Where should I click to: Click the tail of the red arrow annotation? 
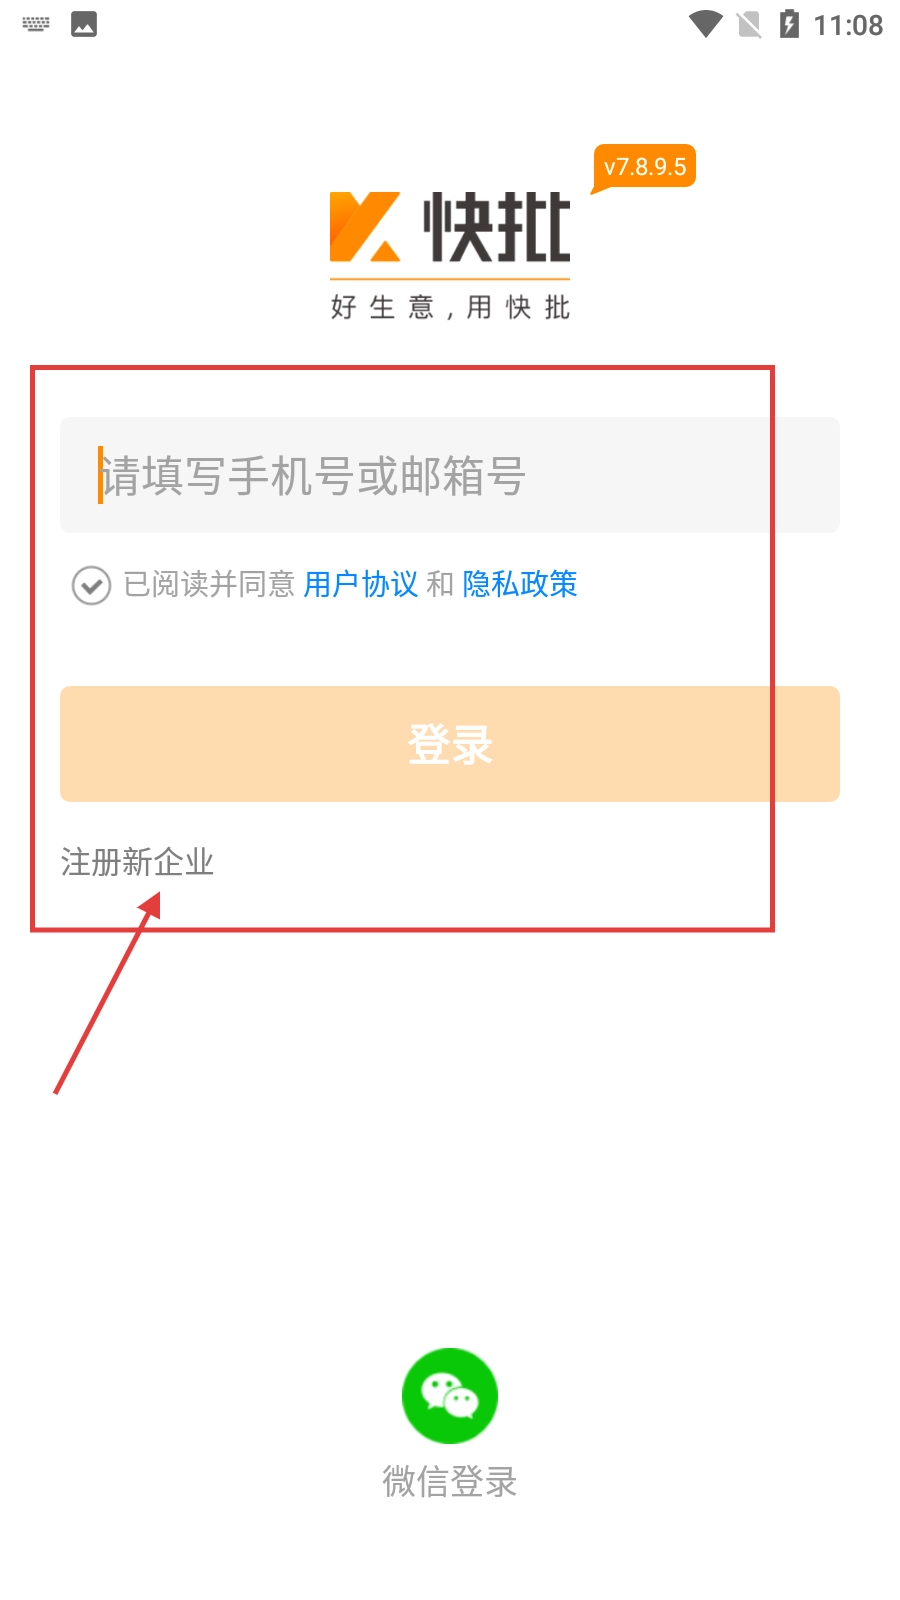coord(56,1091)
